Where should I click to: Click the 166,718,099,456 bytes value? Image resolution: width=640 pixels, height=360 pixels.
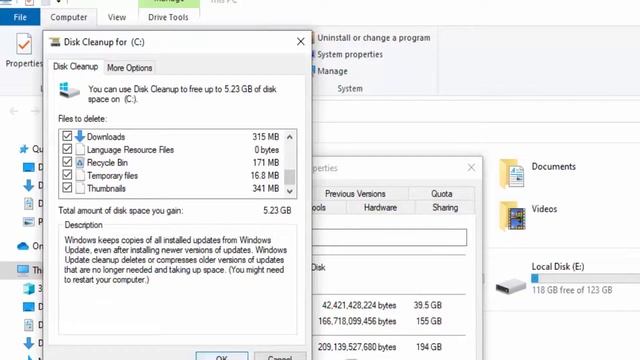[357, 321]
